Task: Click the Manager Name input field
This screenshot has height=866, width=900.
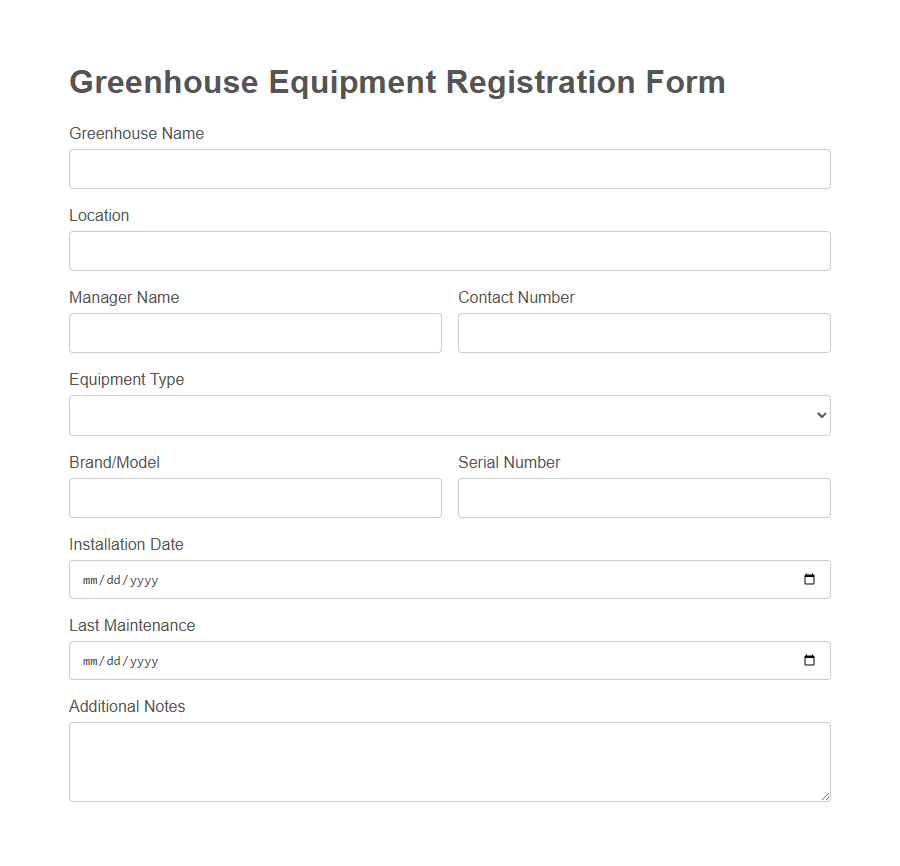Action: click(255, 332)
